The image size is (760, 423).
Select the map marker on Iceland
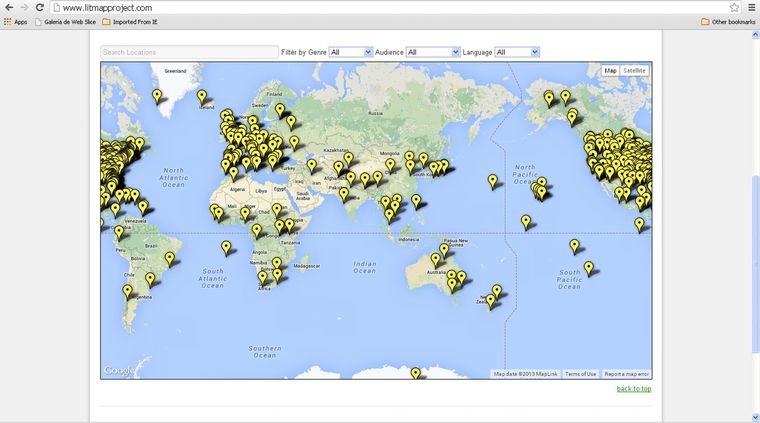[x=202, y=97]
